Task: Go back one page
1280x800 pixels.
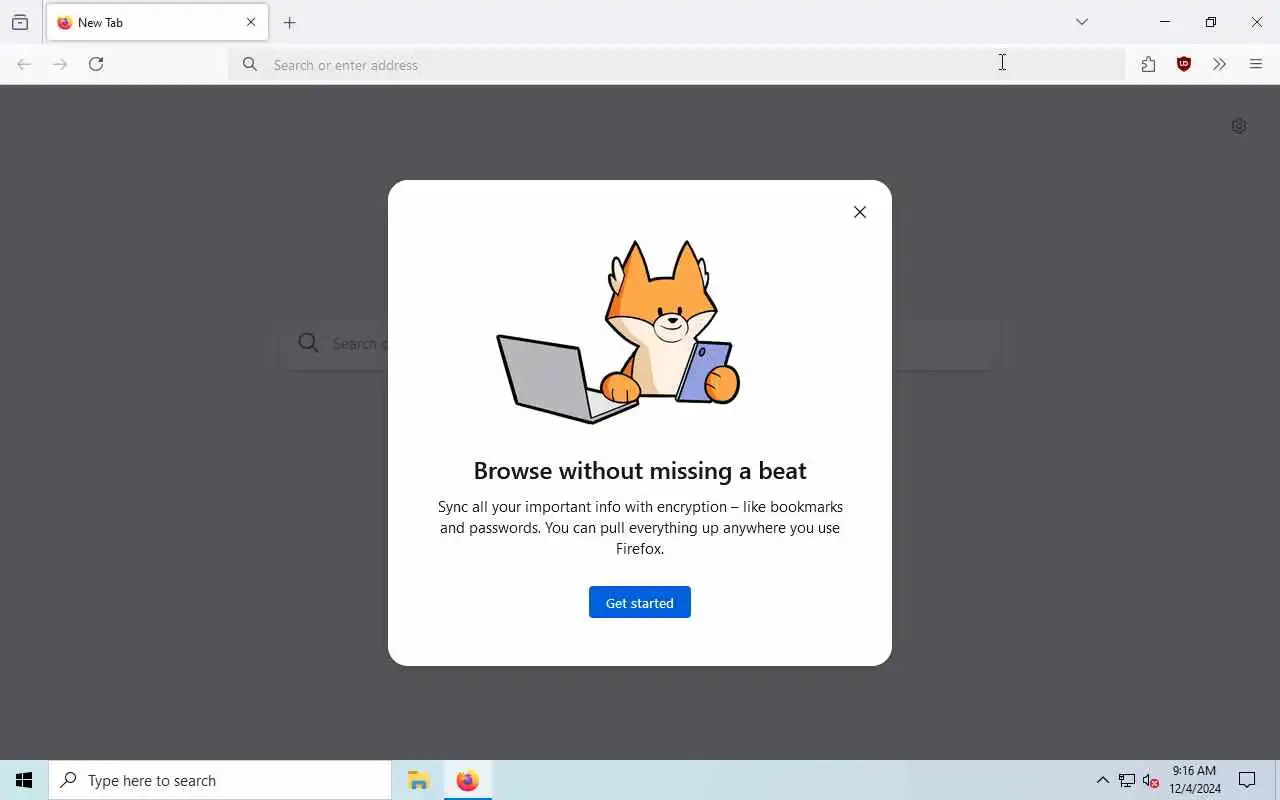Action: click(x=24, y=64)
